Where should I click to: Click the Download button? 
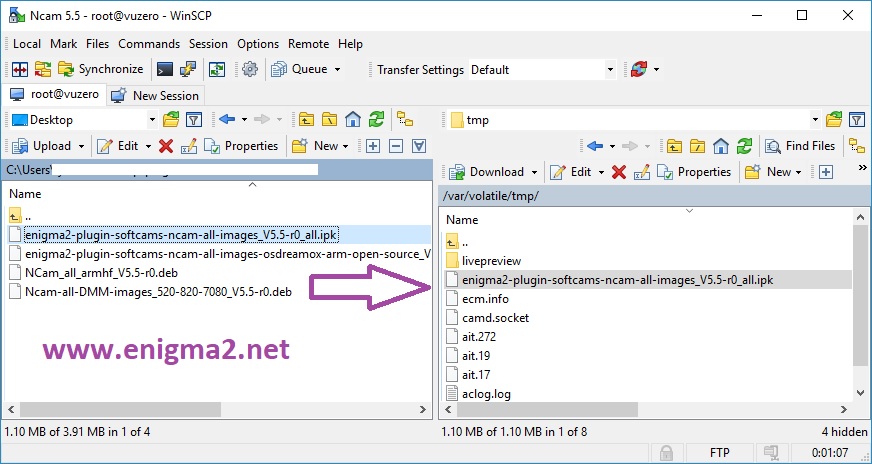tap(486, 172)
